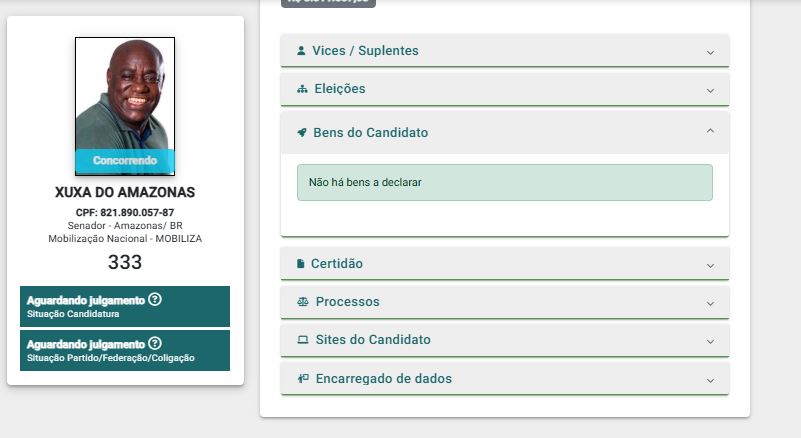Open help icon for Situação Candidatura
Image resolution: width=801 pixels, height=438 pixels.
pyautogui.click(x=155, y=299)
